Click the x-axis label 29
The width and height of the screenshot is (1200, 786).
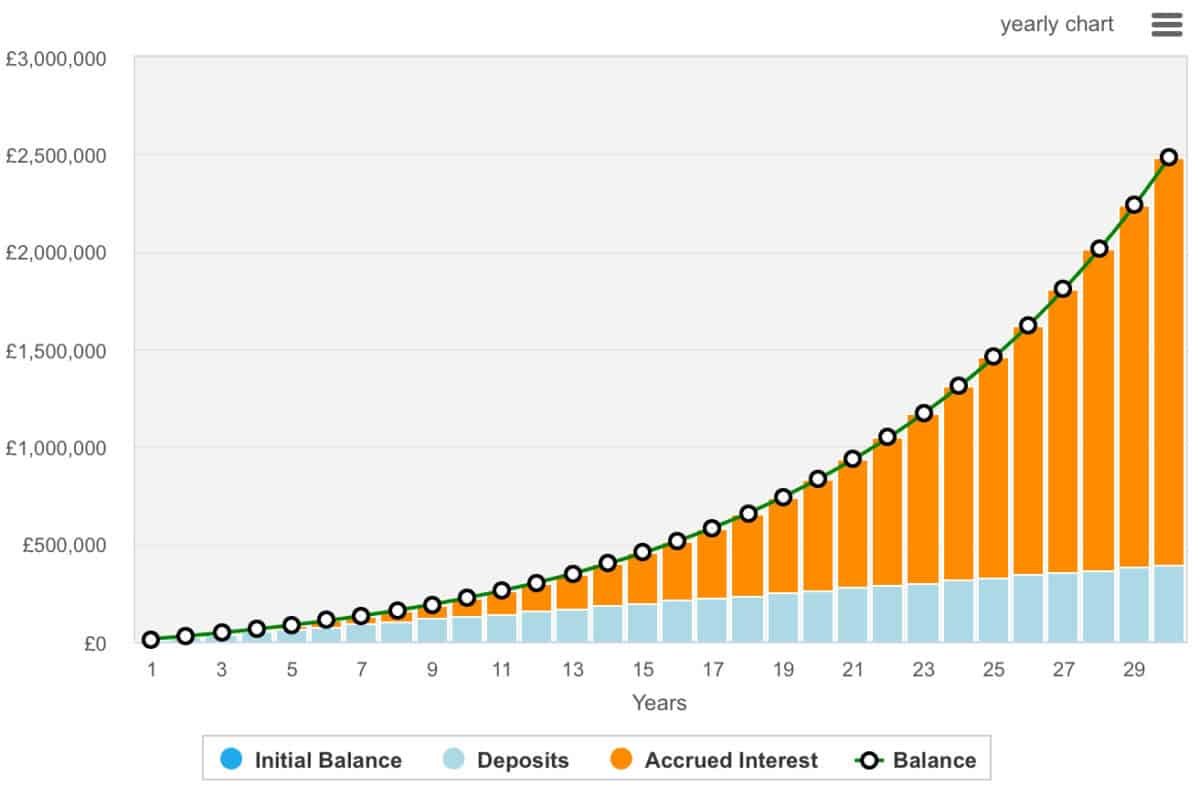1134,670
